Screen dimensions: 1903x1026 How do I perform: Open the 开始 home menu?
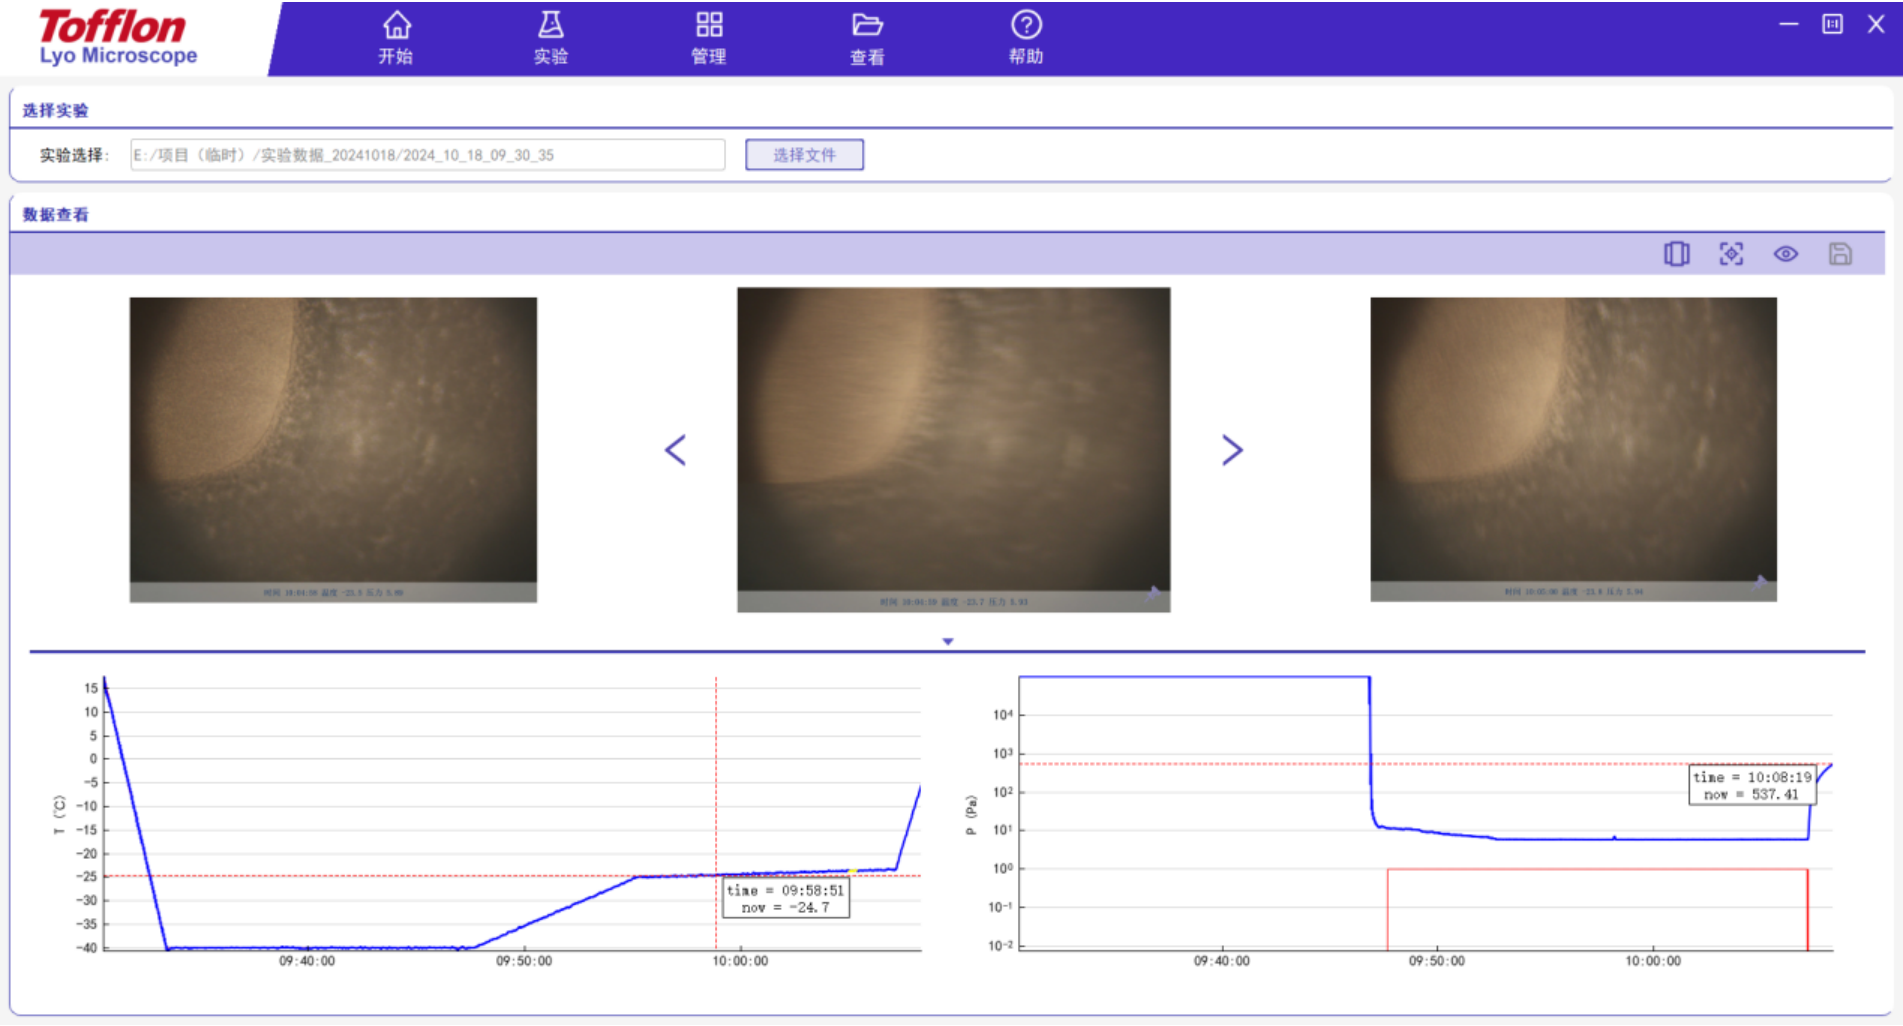coord(396,38)
